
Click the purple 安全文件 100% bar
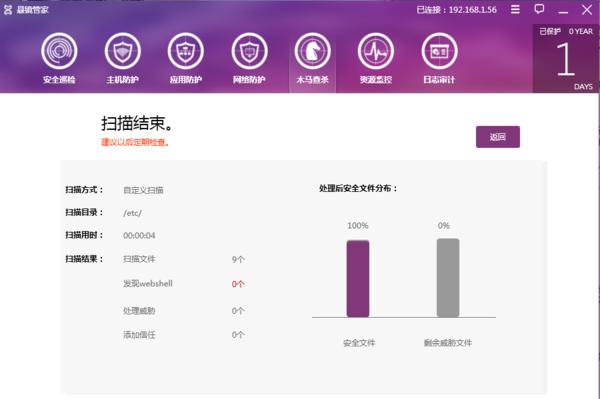358,278
